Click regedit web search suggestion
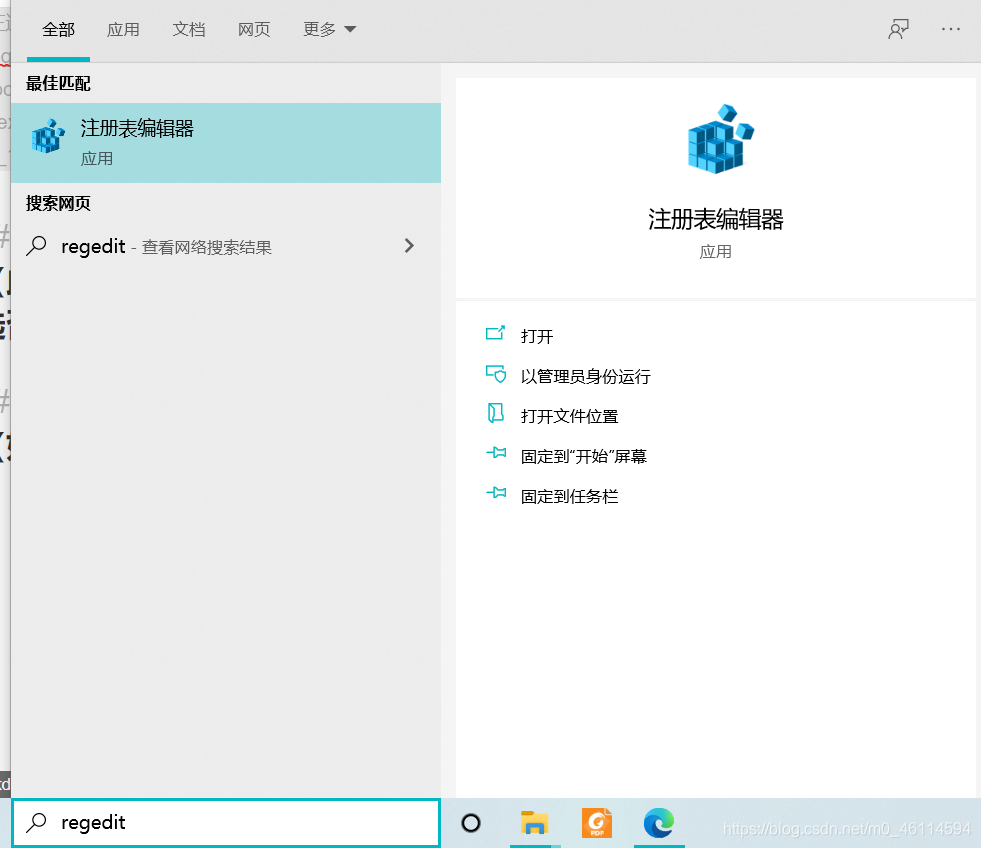Screen dimensions: 981x848 click(x=226, y=247)
